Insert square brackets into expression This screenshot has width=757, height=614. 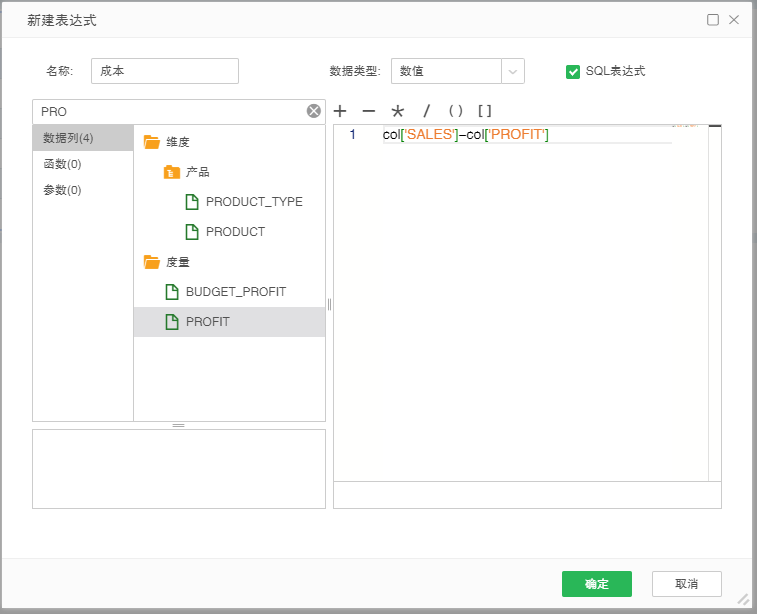click(x=484, y=111)
